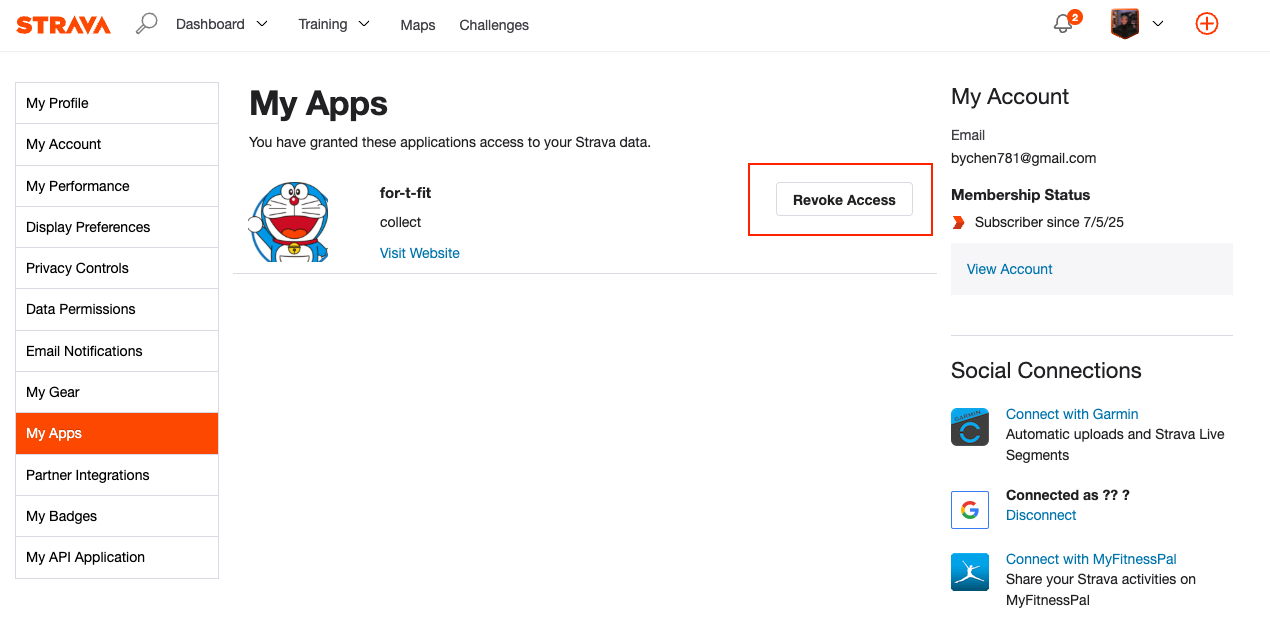This screenshot has width=1270, height=642.
Task: Open the Maps menu item
Action: click(x=417, y=25)
